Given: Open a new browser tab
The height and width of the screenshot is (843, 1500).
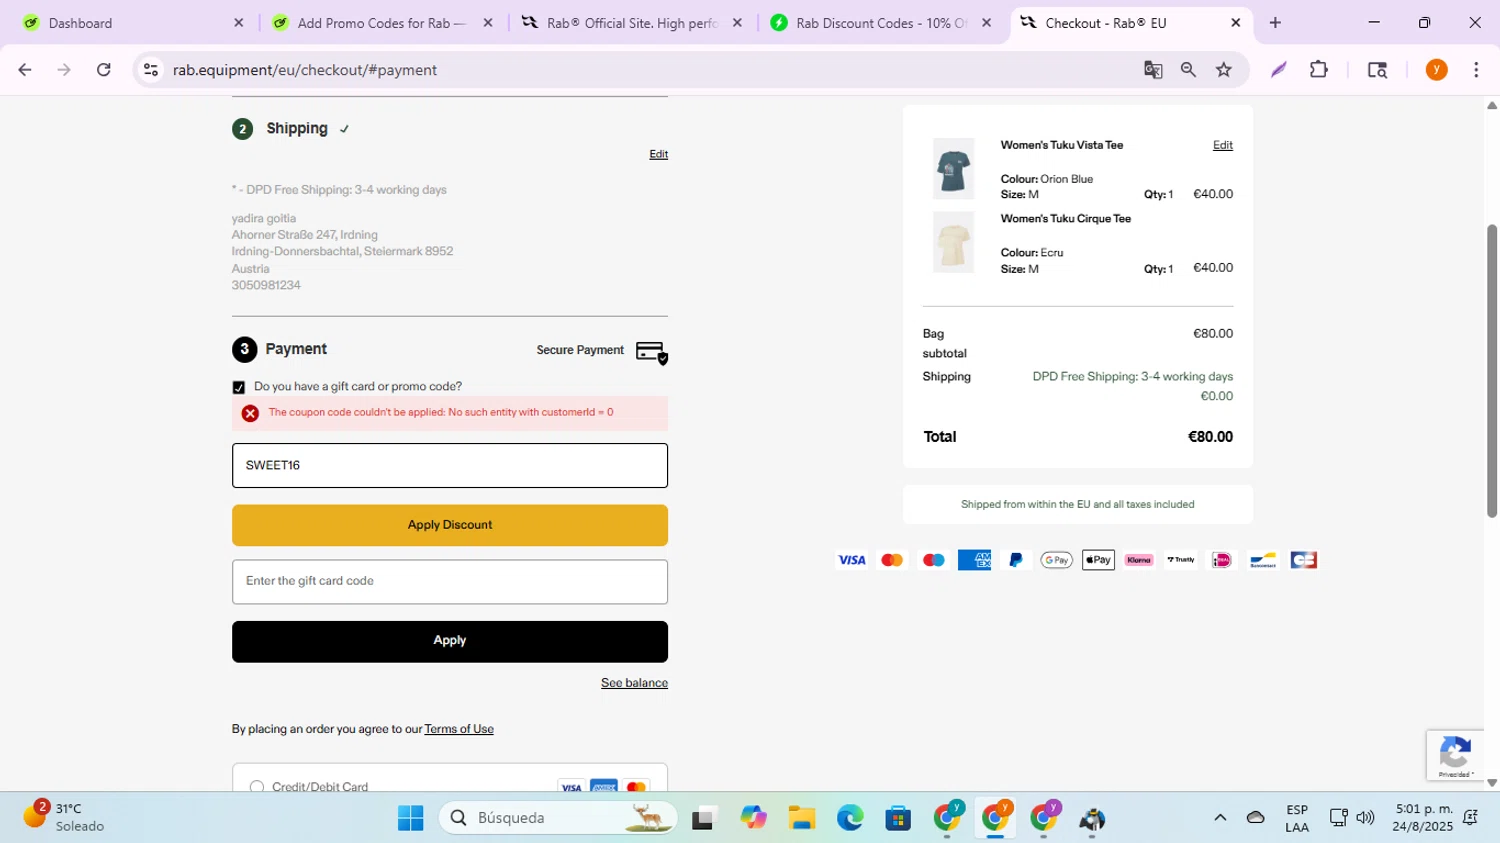Looking at the screenshot, I should (x=1275, y=23).
